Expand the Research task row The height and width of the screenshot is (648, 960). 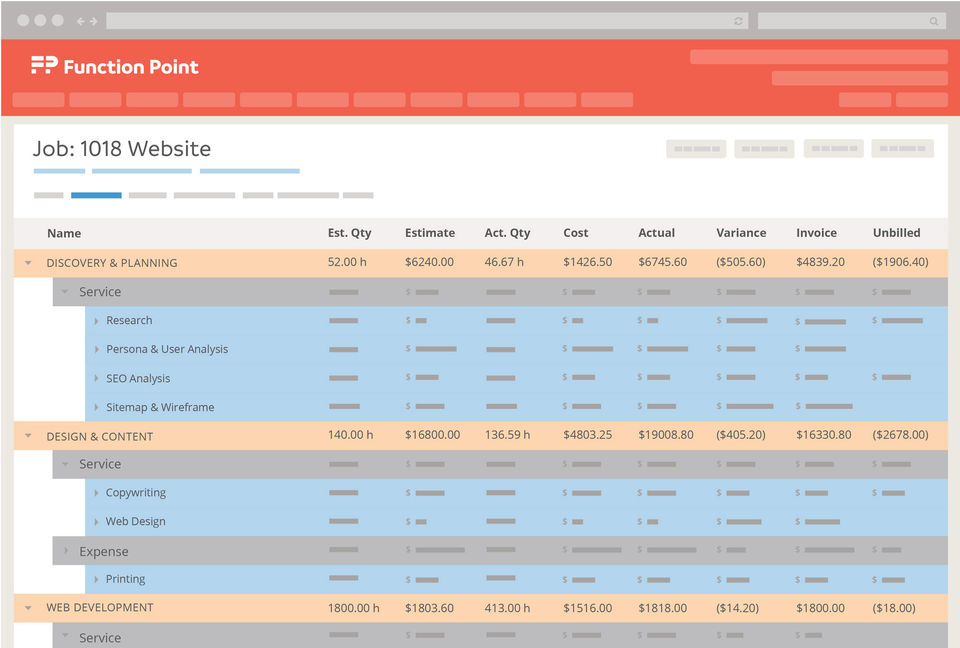[x=97, y=321]
